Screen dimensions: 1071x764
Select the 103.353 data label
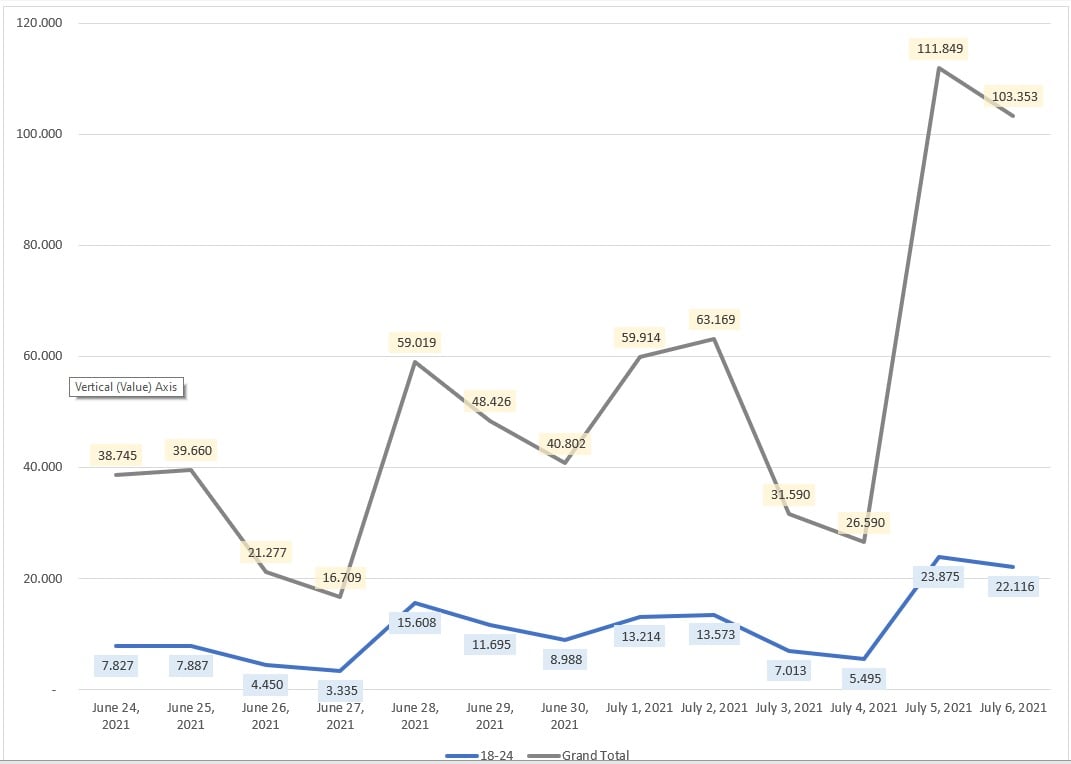point(1014,97)
